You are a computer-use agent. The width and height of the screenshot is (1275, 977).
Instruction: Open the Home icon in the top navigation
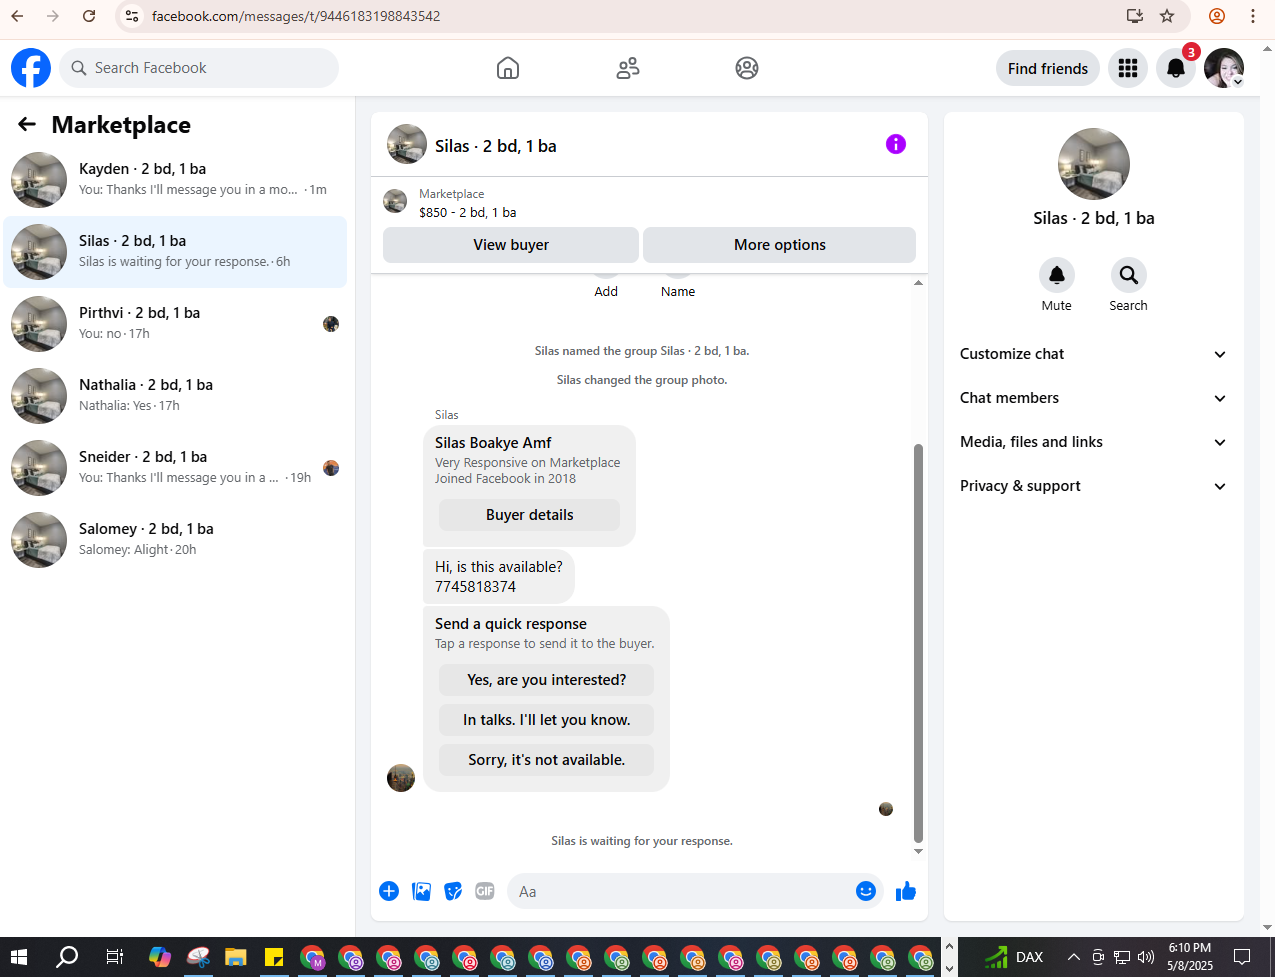coord(508,68)
